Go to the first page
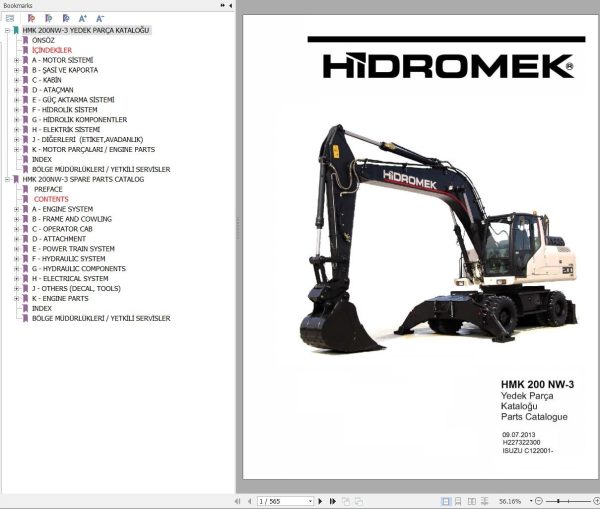This screenshot has width=600, height=509. (x=238, y=501)
